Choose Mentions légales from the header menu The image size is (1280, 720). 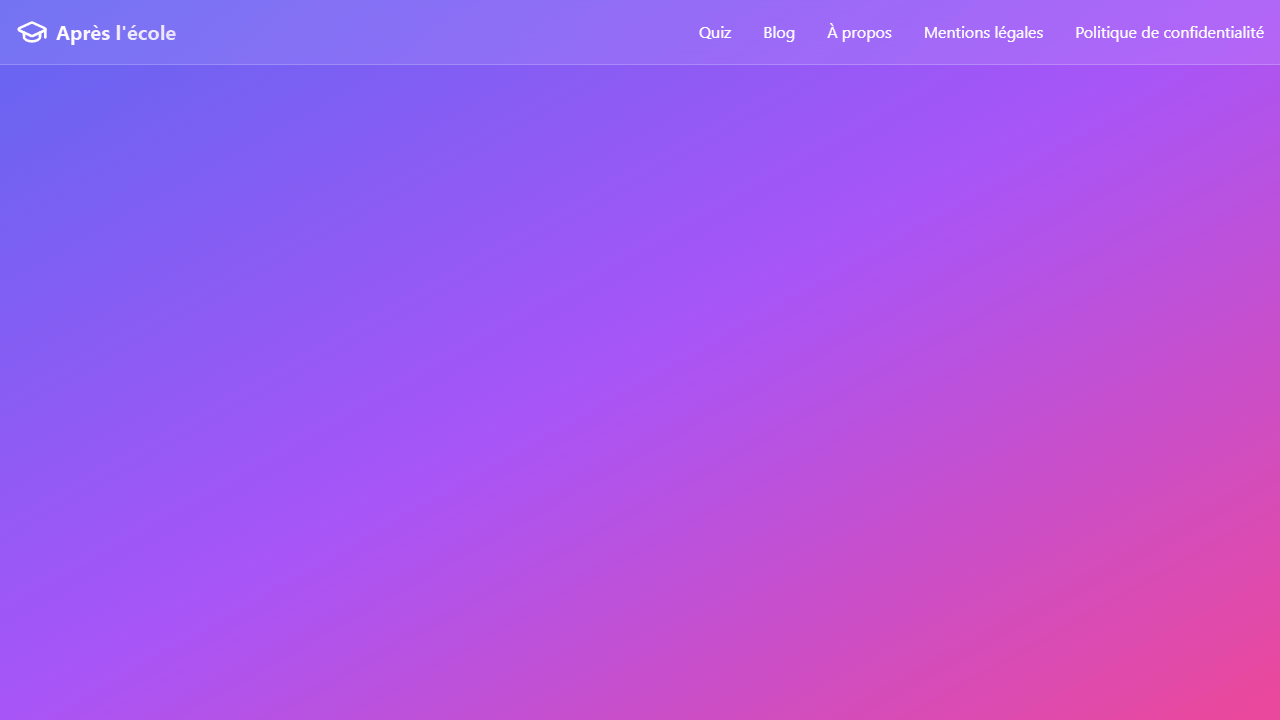point(983,32)
